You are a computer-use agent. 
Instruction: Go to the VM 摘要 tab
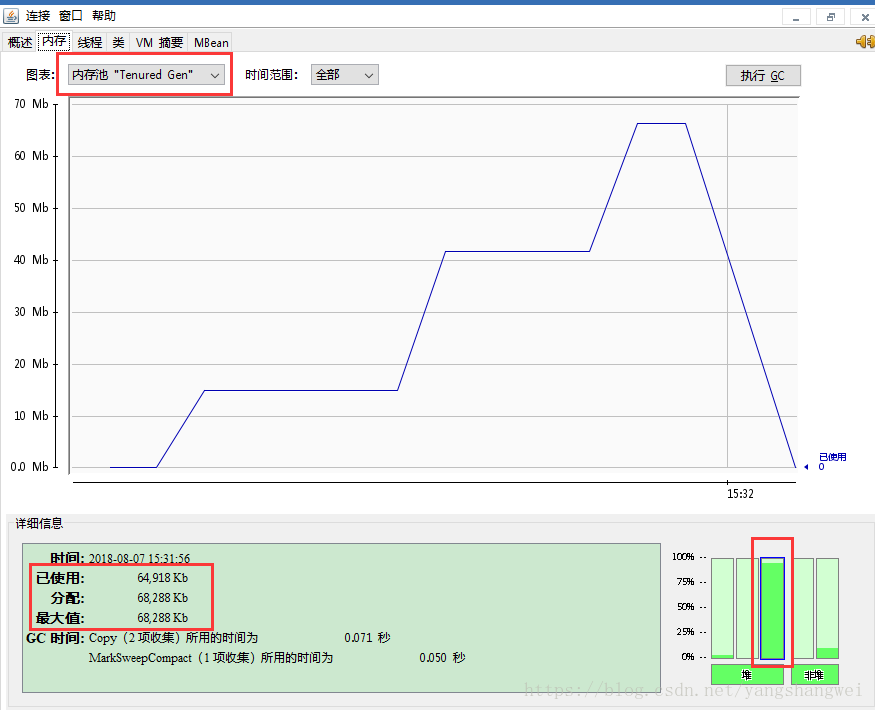[160, 42]
